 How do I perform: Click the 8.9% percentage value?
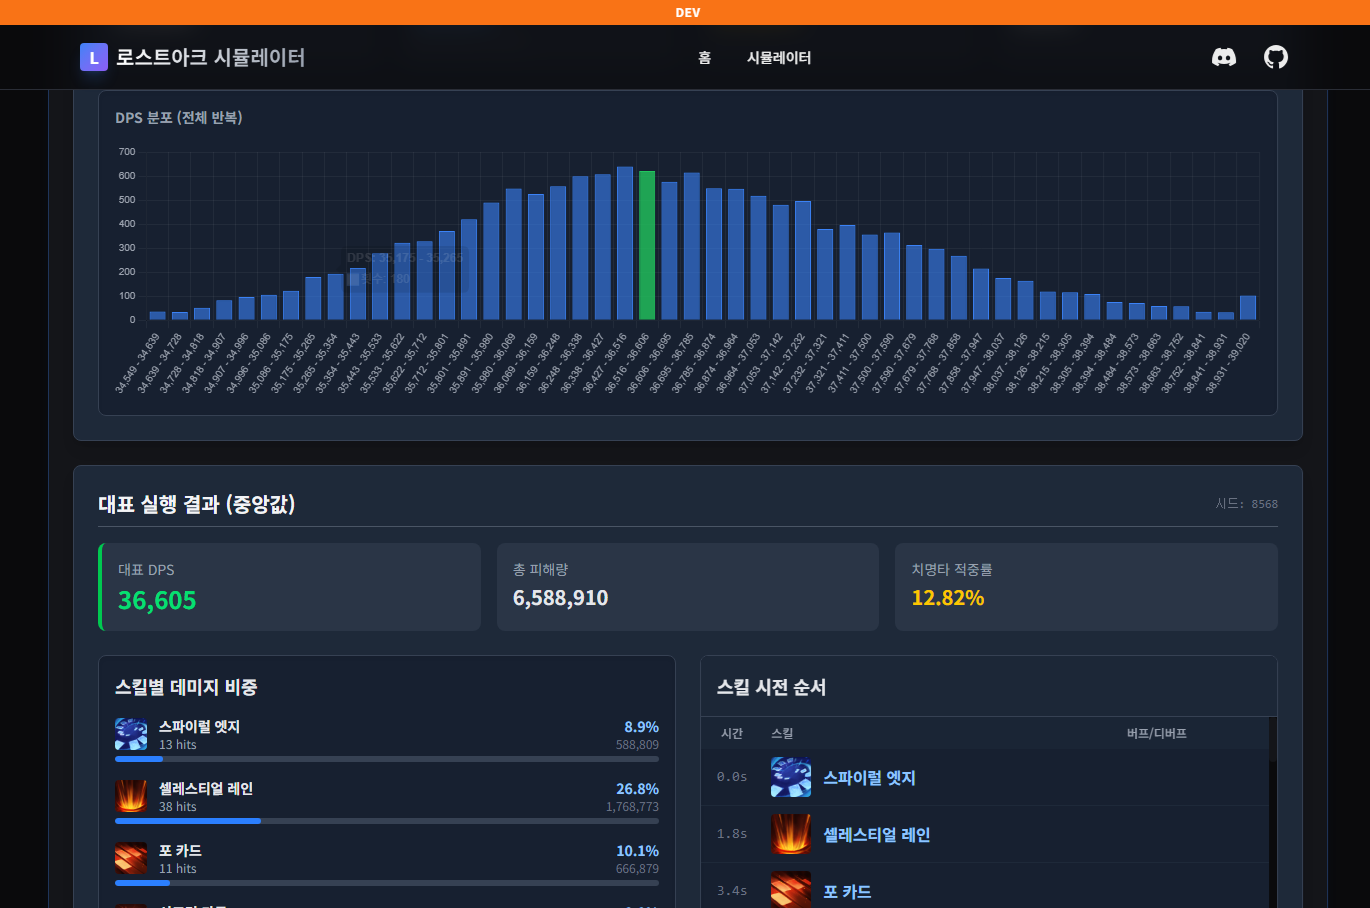click(x=641, y=727)
